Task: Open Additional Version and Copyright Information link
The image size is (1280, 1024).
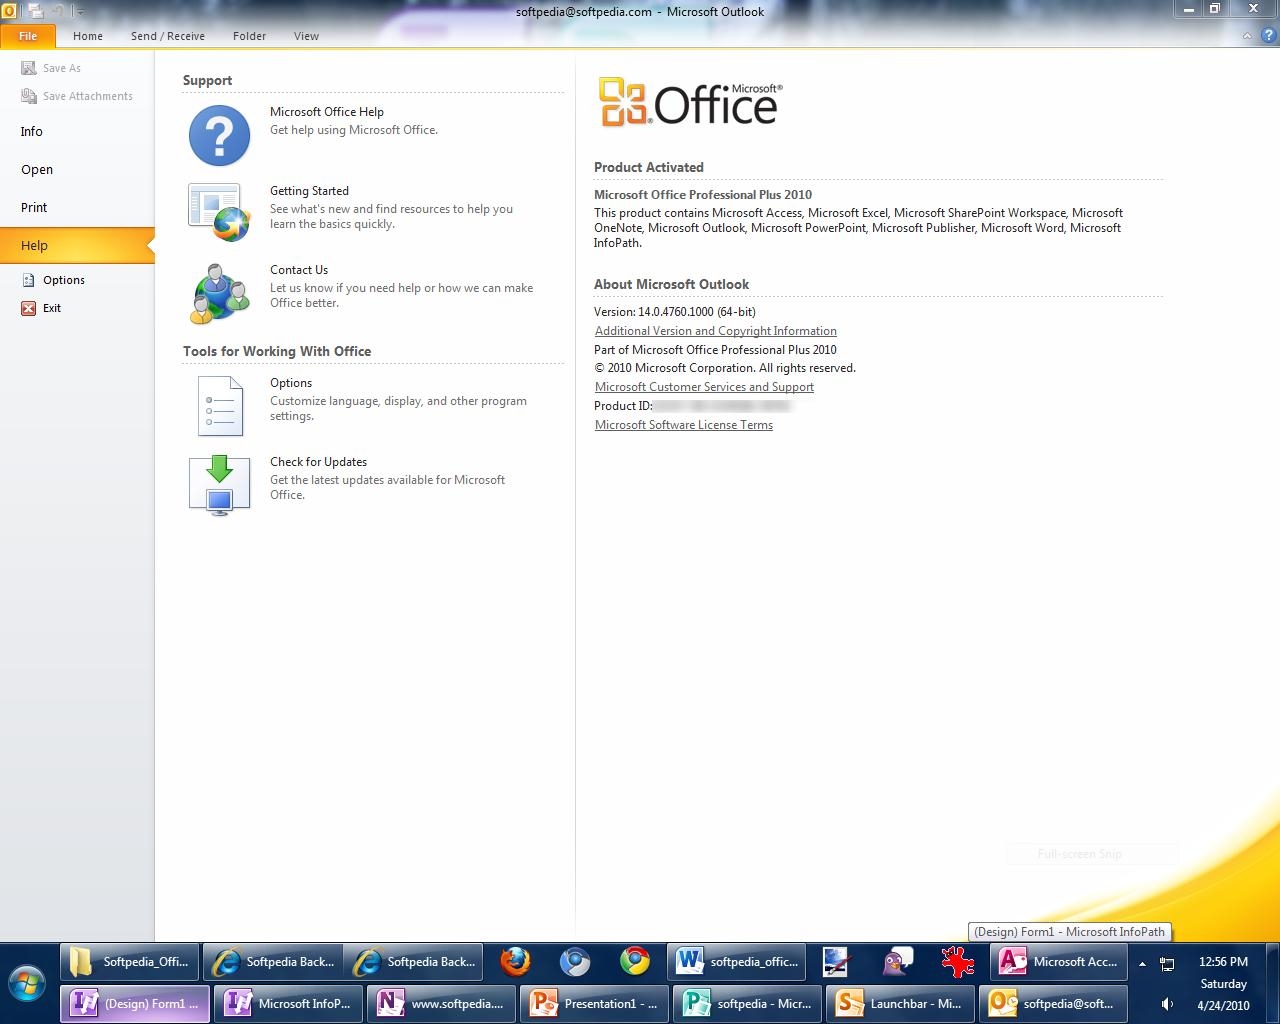Action: tap(715, 331)
